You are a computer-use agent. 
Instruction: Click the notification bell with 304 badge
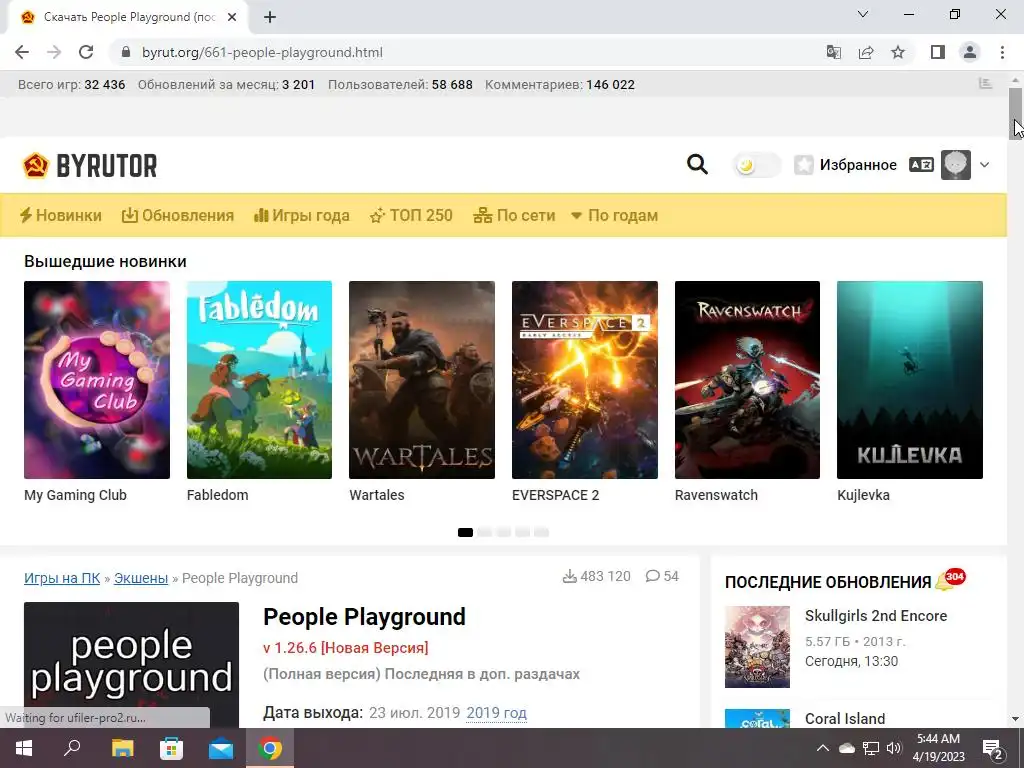(950, 579)
